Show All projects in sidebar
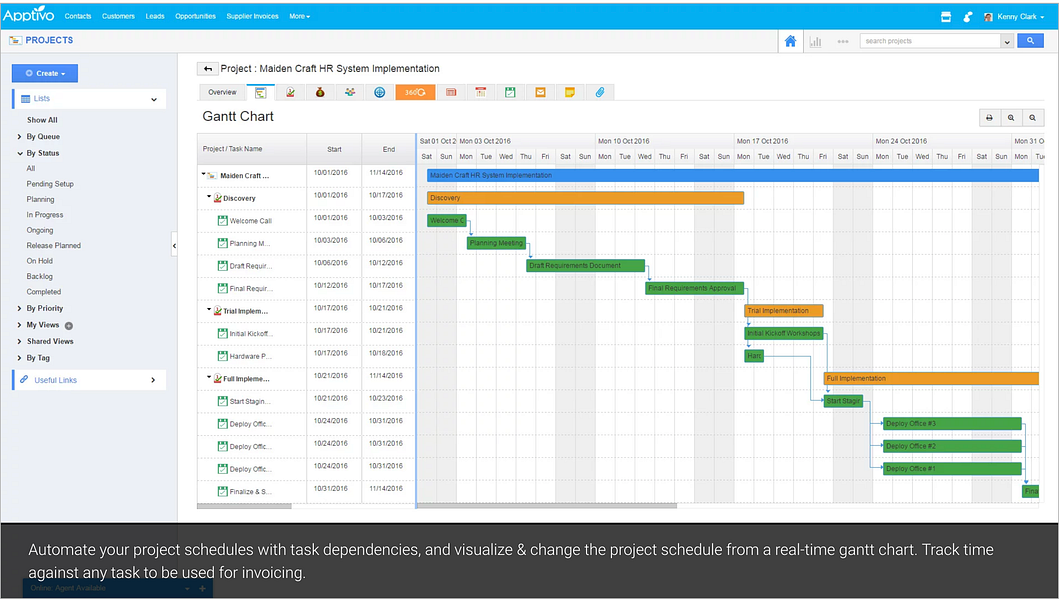 click(x=42, y=120)
